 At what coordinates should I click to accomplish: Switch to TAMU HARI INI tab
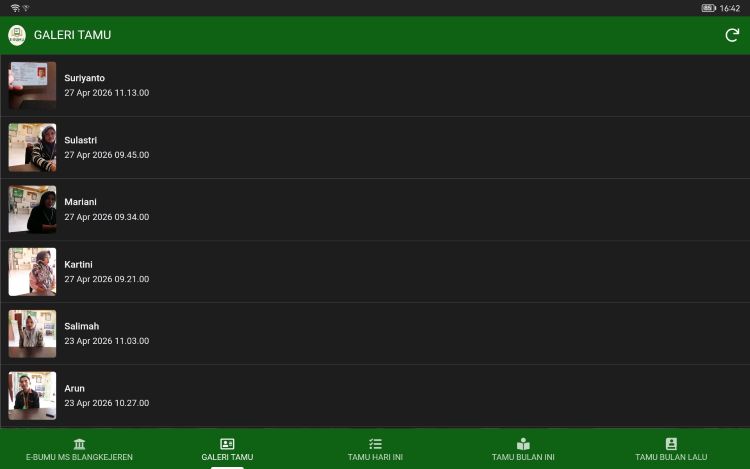point(375,449)
